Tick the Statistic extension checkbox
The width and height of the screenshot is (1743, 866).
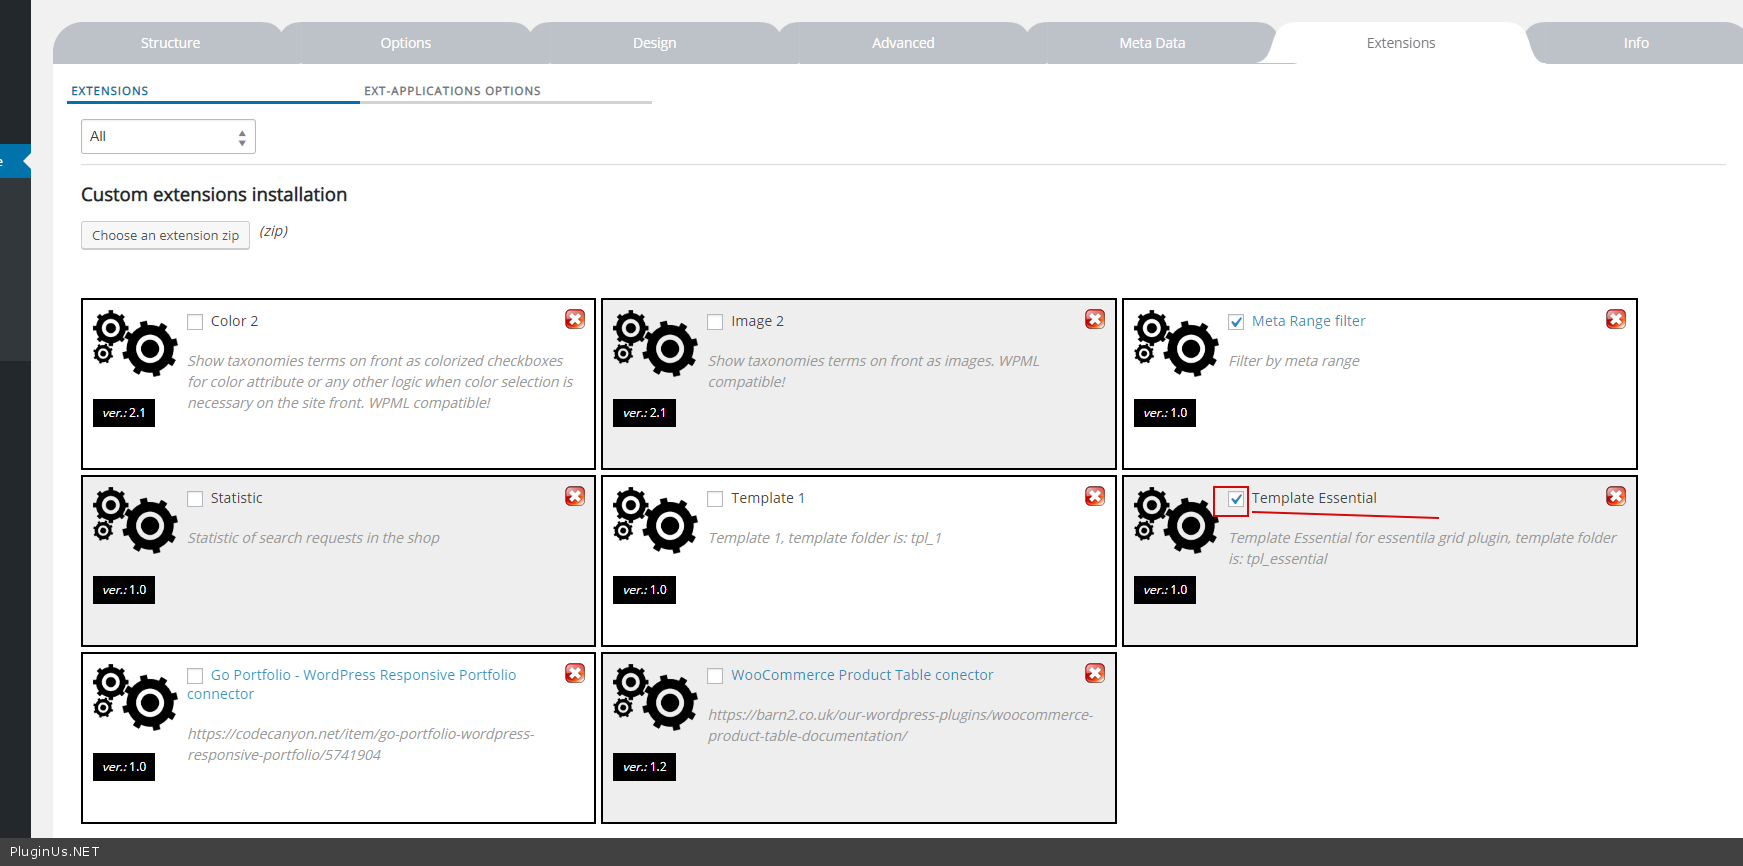click(x=195, y=499)
